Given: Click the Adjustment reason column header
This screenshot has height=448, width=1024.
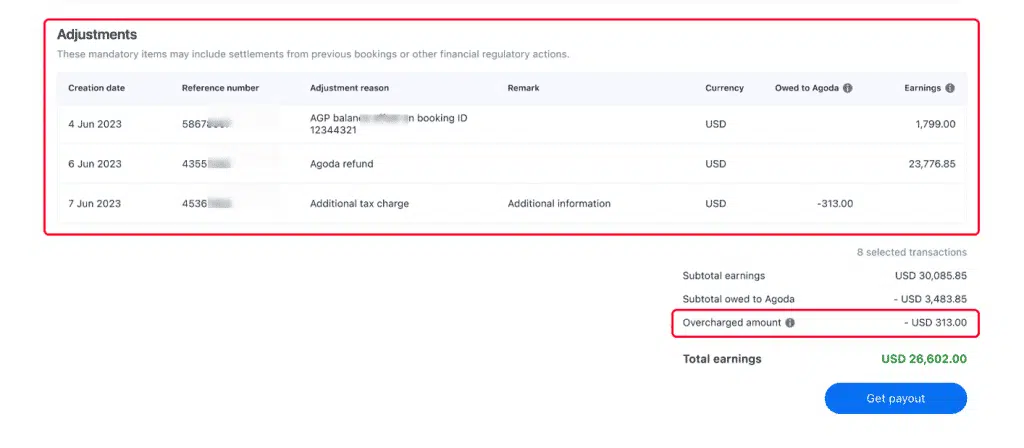Looking at the screenshot, I should click(350, 88).
